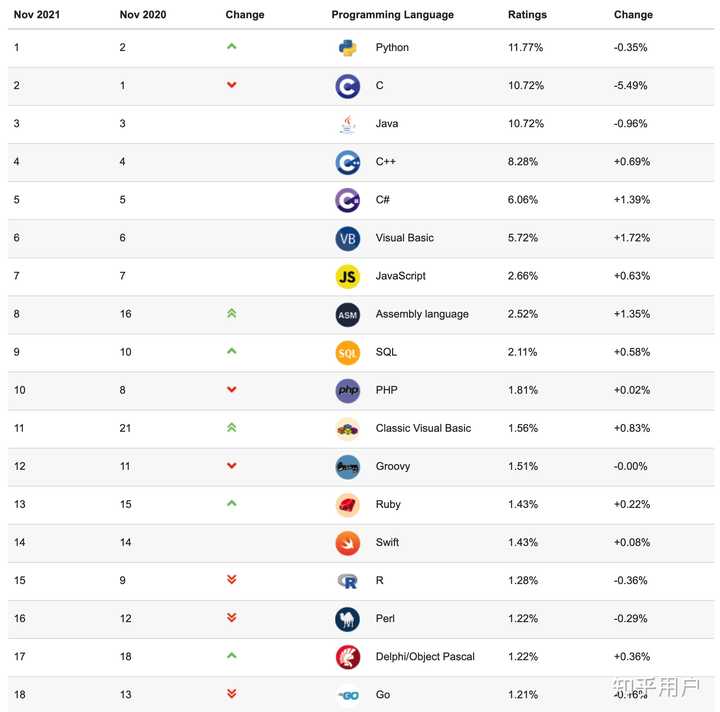Click the double green arrow for Assembly language
720x712 pixels.
click(x=232, y=314)
